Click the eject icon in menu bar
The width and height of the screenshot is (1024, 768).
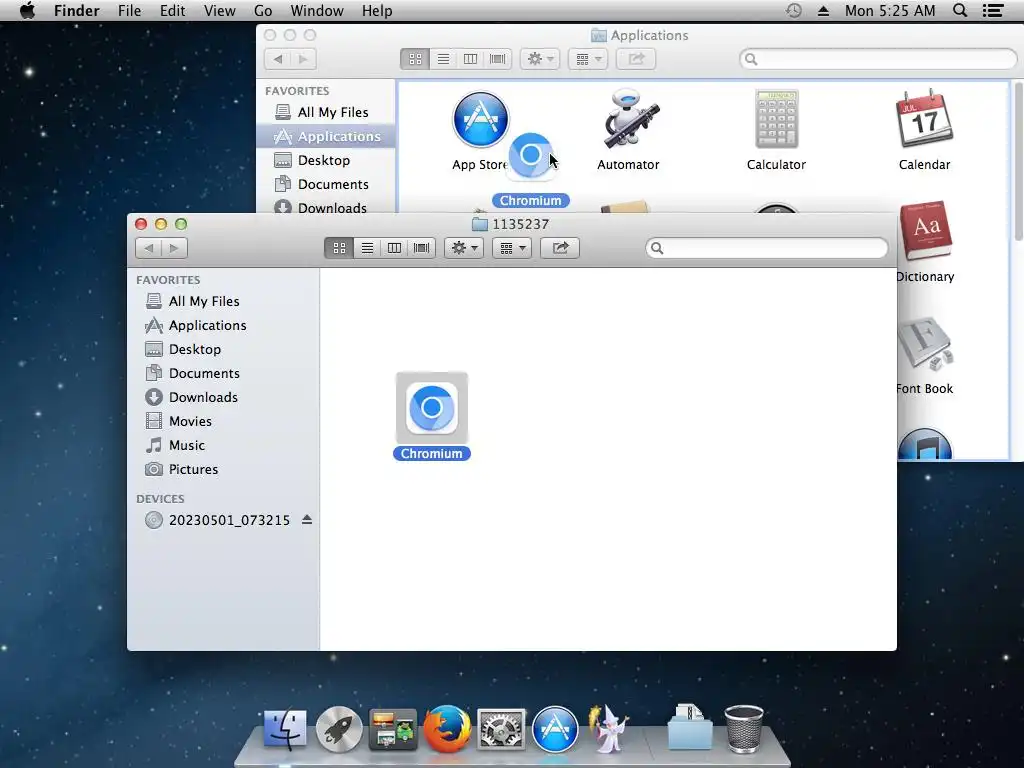[824, 11]
